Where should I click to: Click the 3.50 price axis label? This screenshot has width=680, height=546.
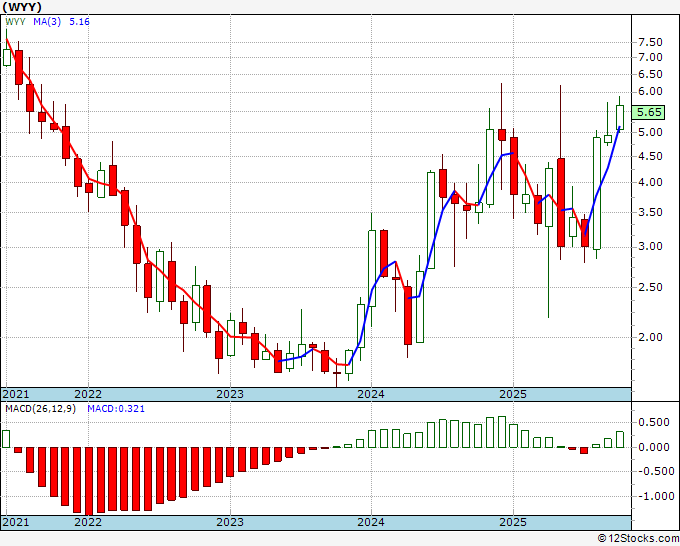(650, 213)
